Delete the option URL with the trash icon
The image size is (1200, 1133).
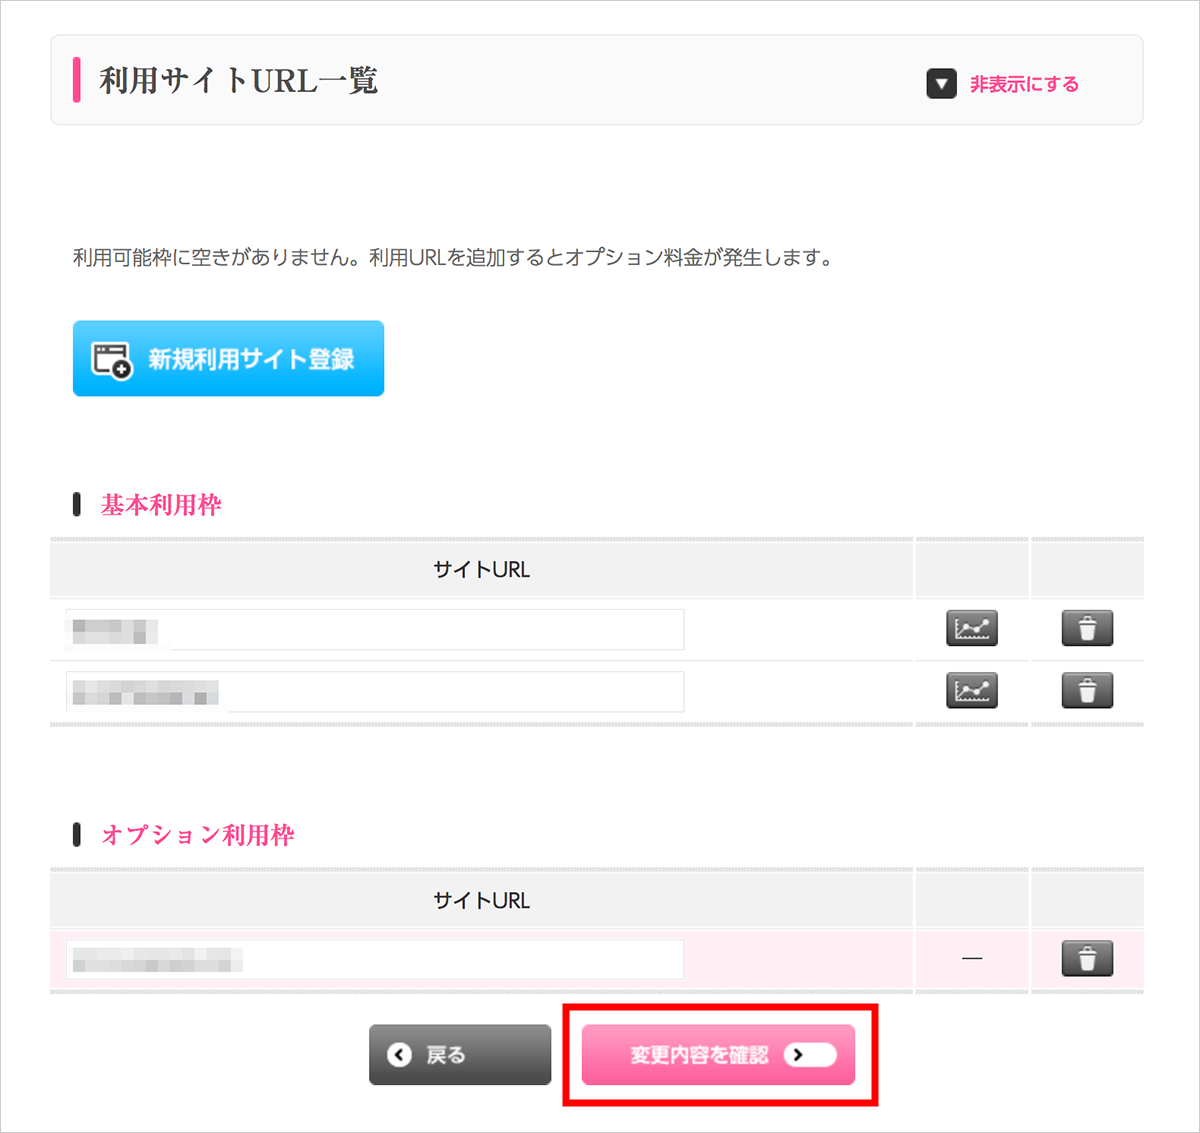coord(1087,959)
